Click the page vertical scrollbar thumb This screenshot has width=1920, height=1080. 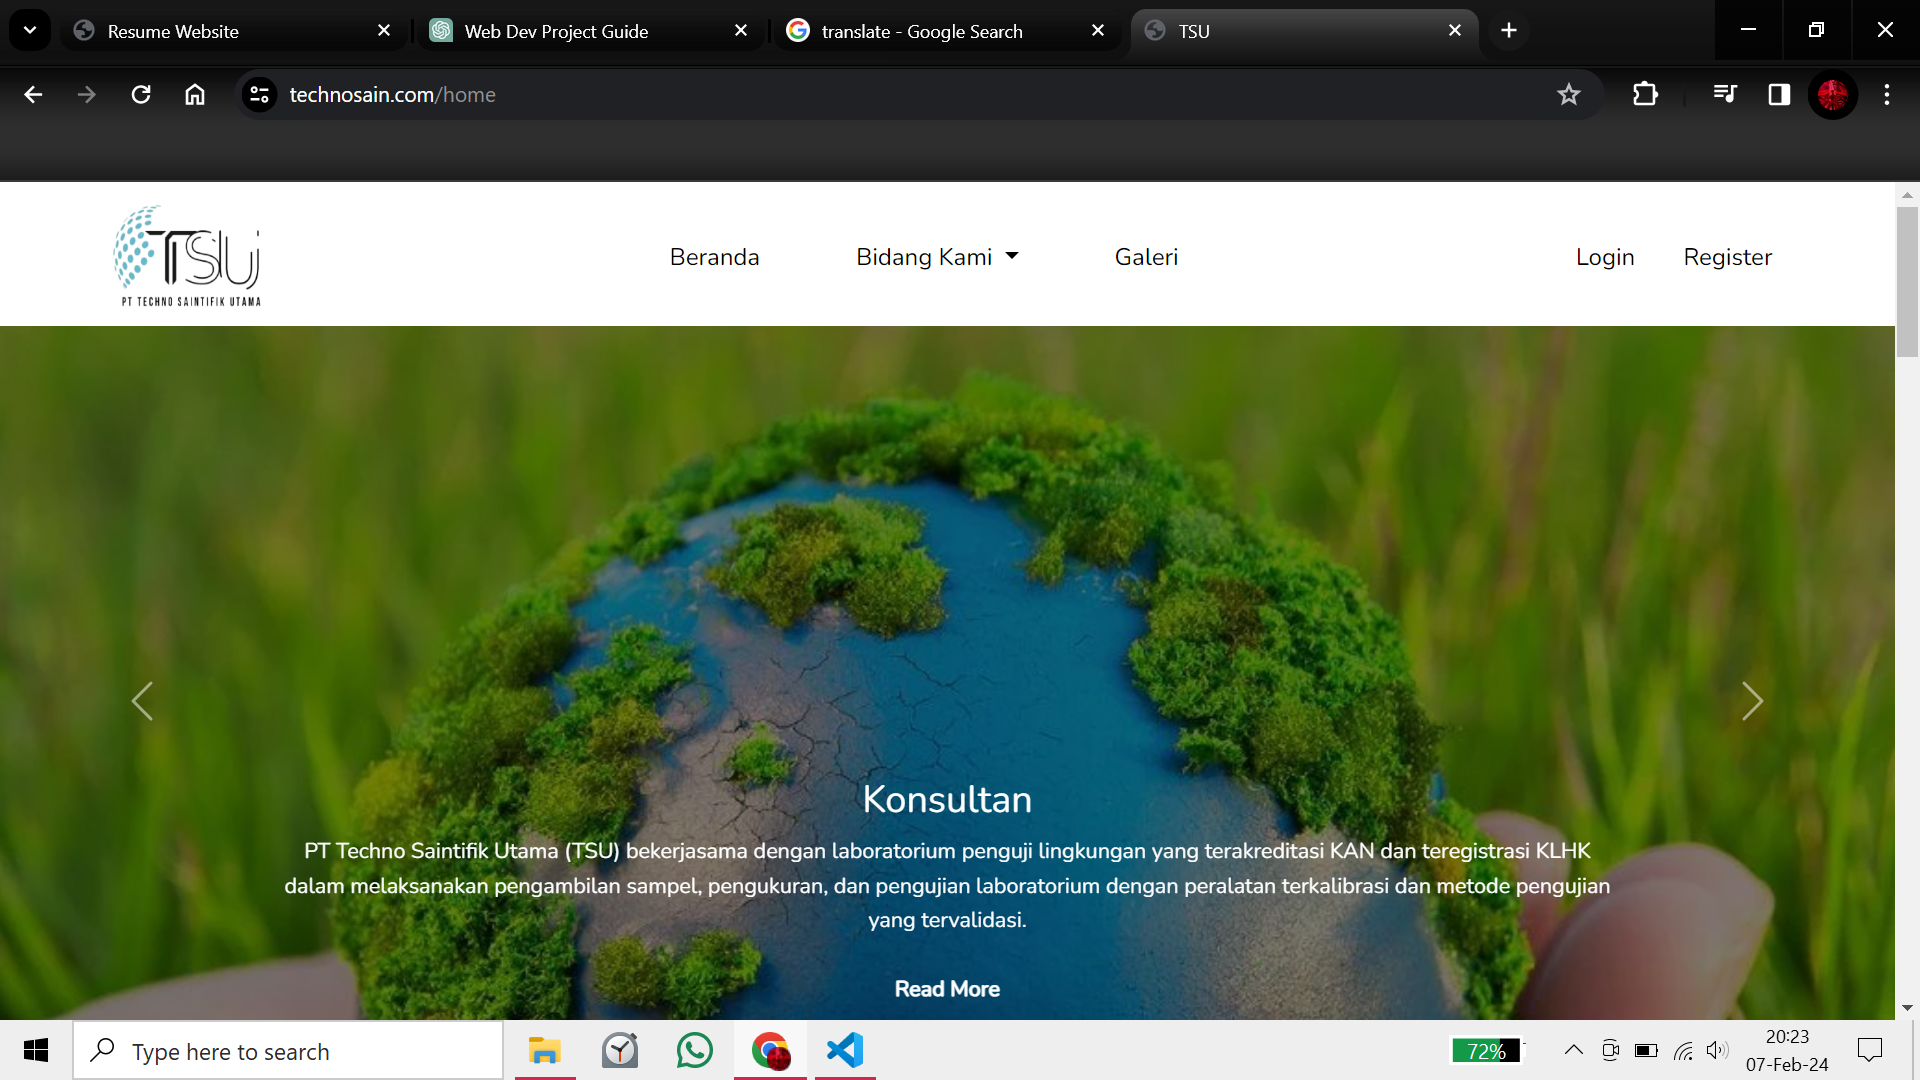(1907, 280)
